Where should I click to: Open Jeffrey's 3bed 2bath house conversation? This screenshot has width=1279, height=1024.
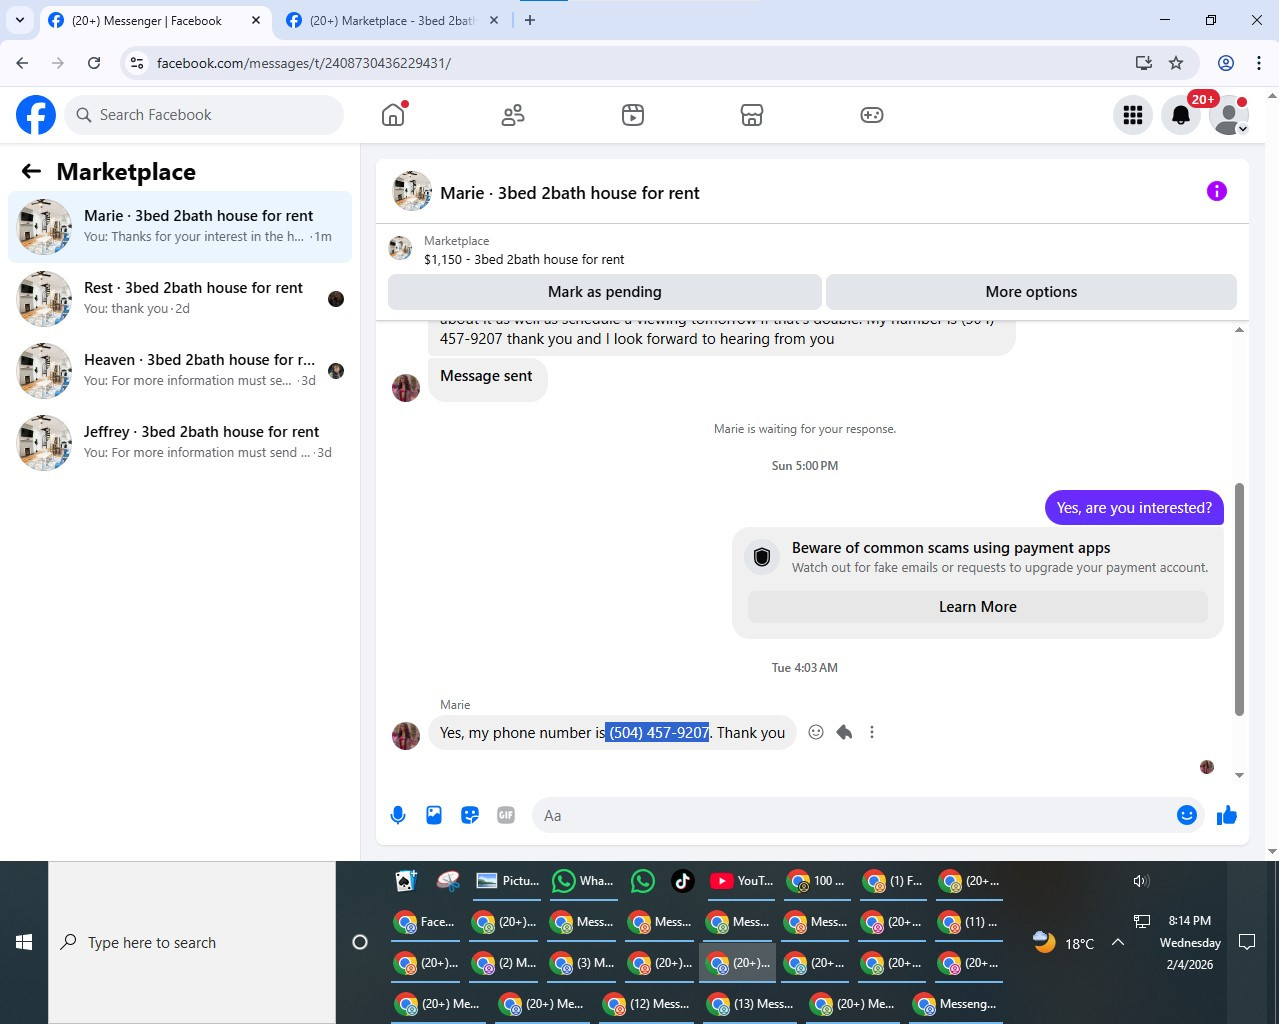click(180, 443)
